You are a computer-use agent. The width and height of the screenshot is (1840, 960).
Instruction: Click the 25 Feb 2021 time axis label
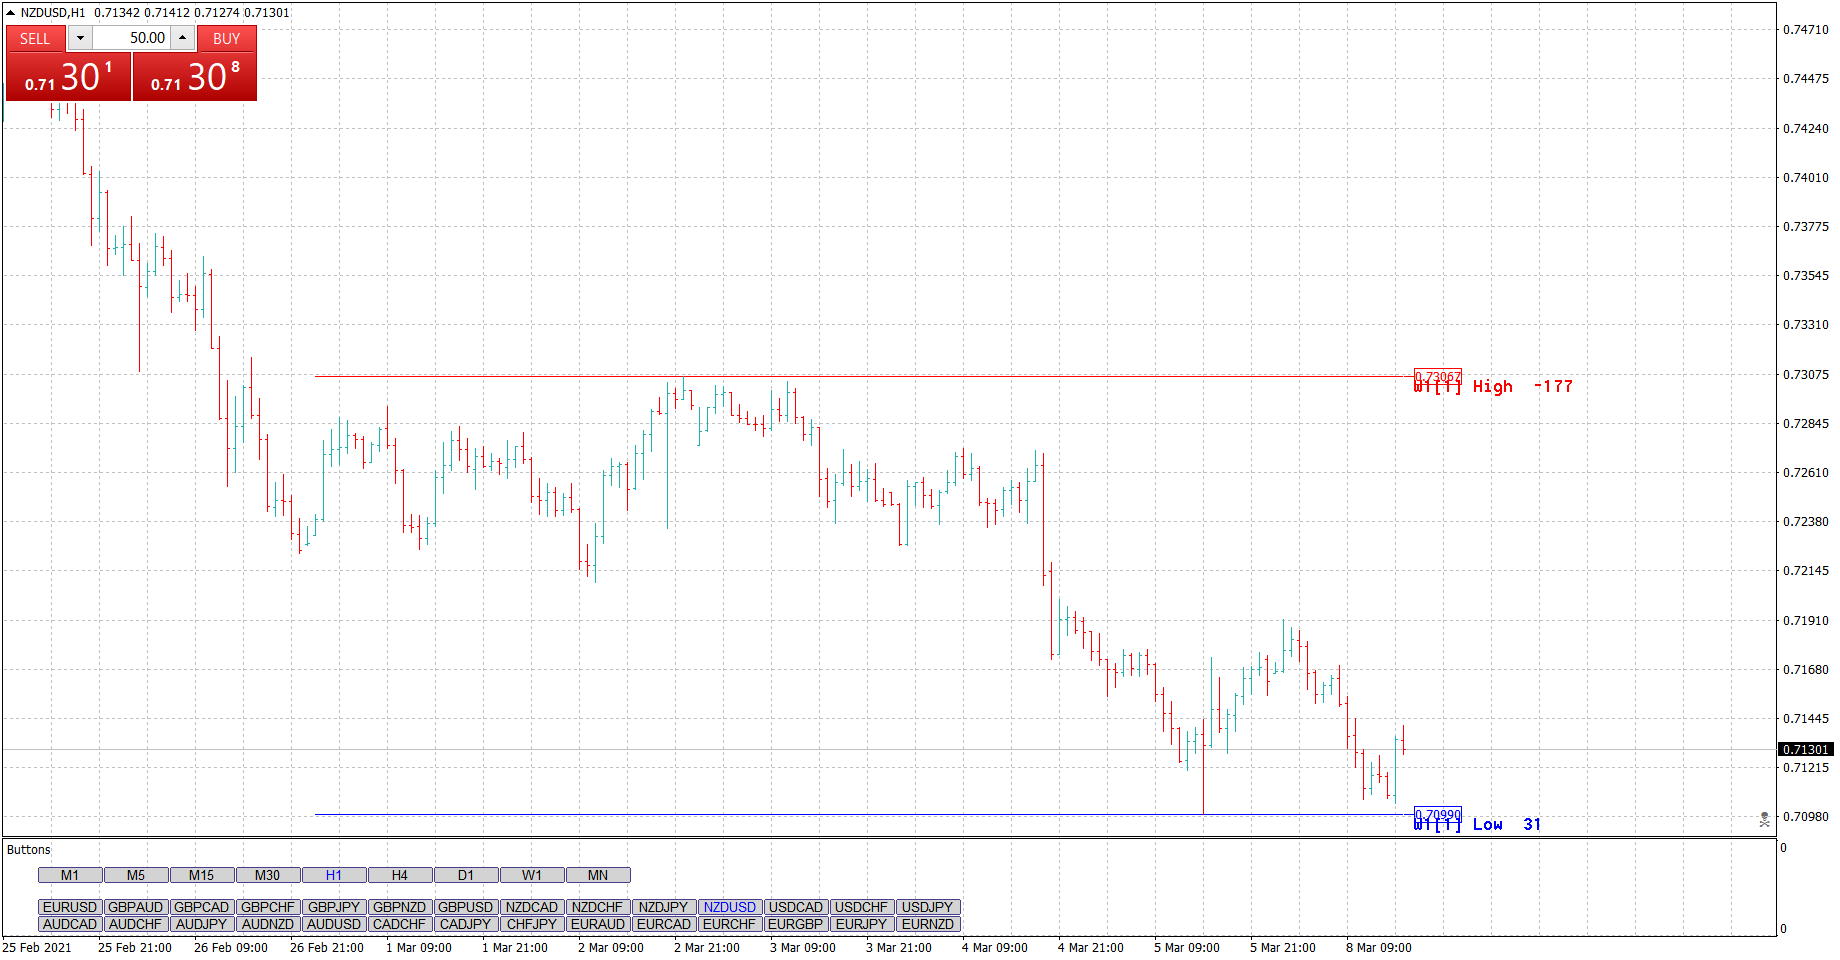coord(37,948)
